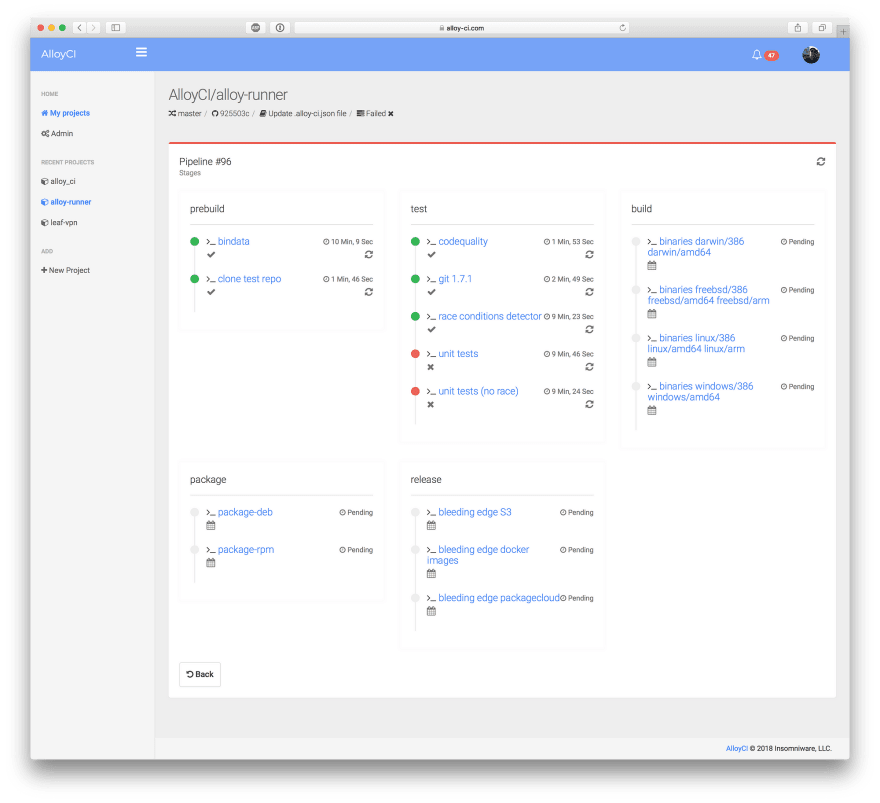Retry the clone test repo job

tap(369, 292)
